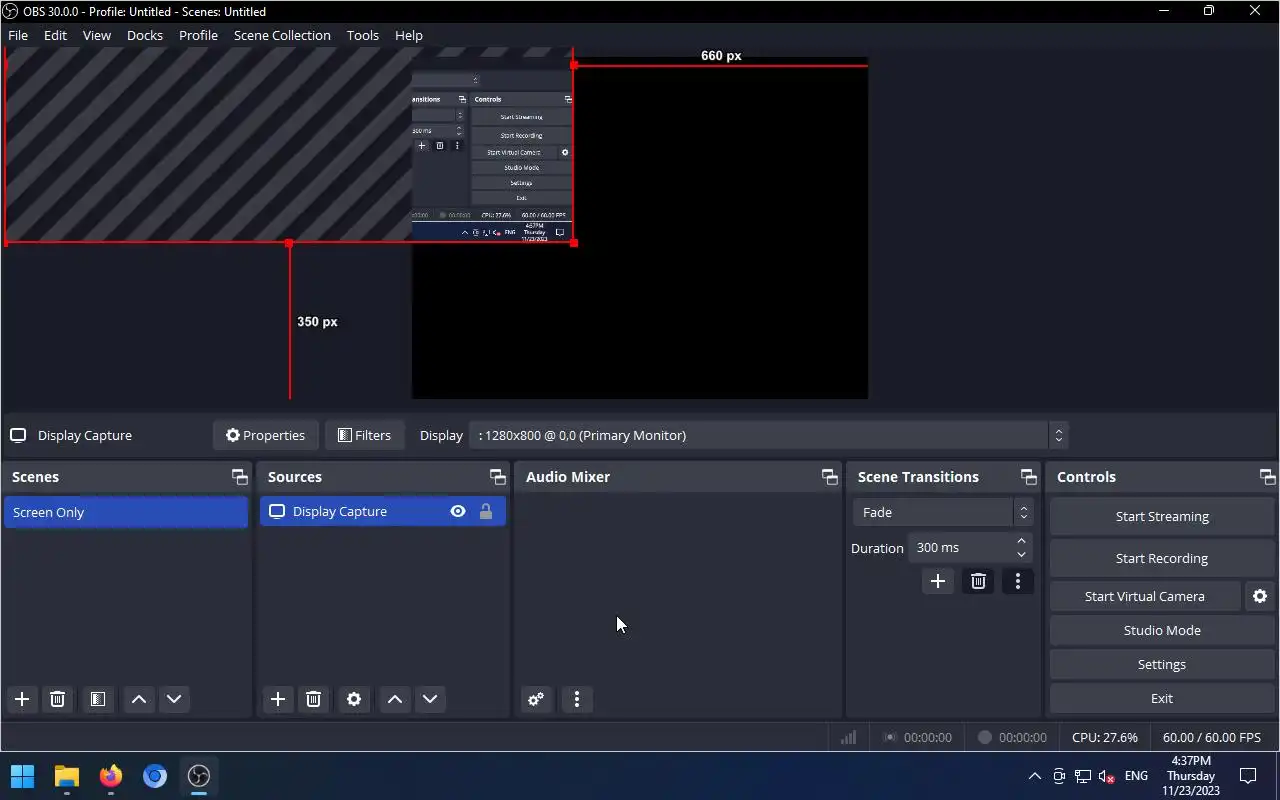Move scene down arrow in Scenes panel

[x=174, y=699]
